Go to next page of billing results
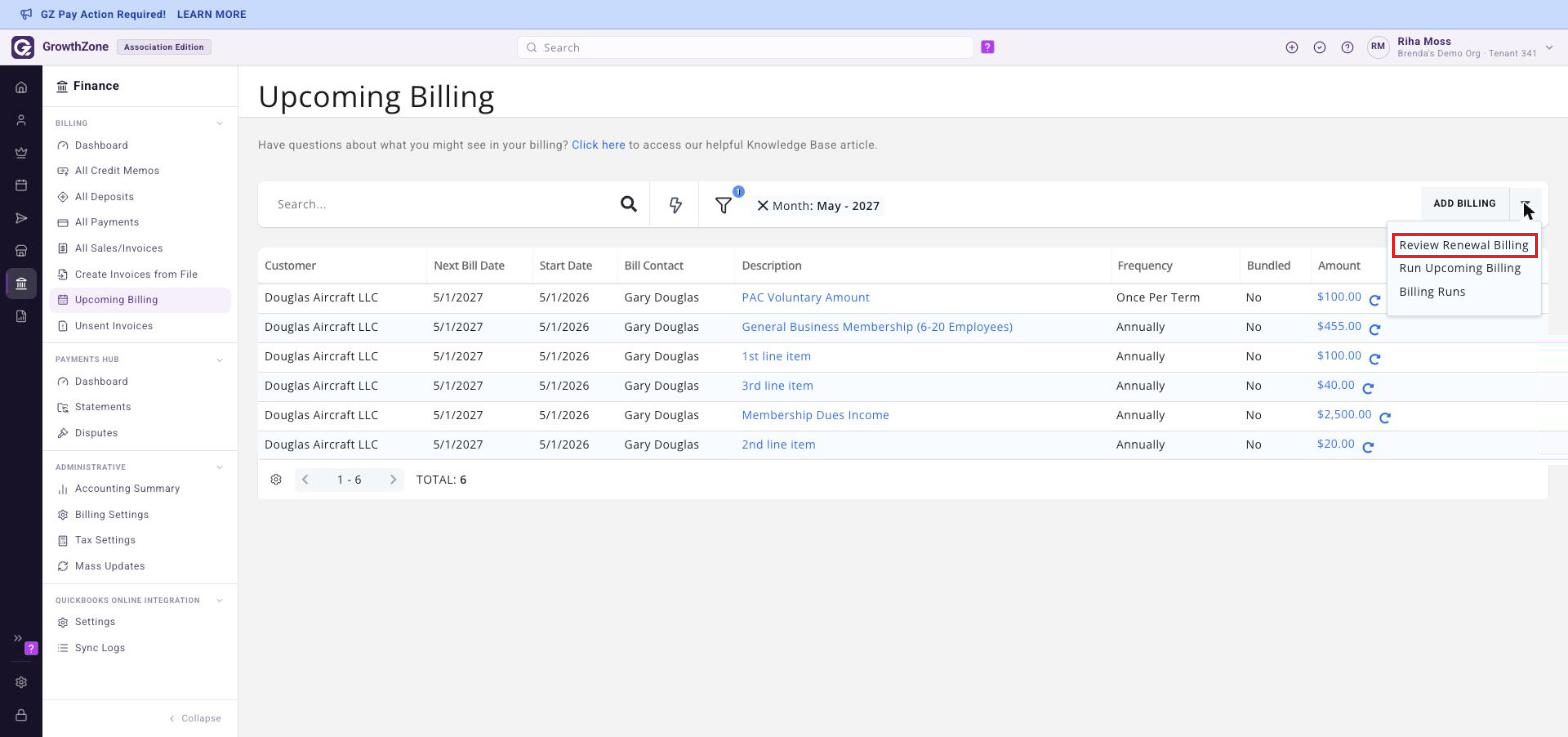The width and height of the screenshot is (1568, 737). tap(393, 480)
